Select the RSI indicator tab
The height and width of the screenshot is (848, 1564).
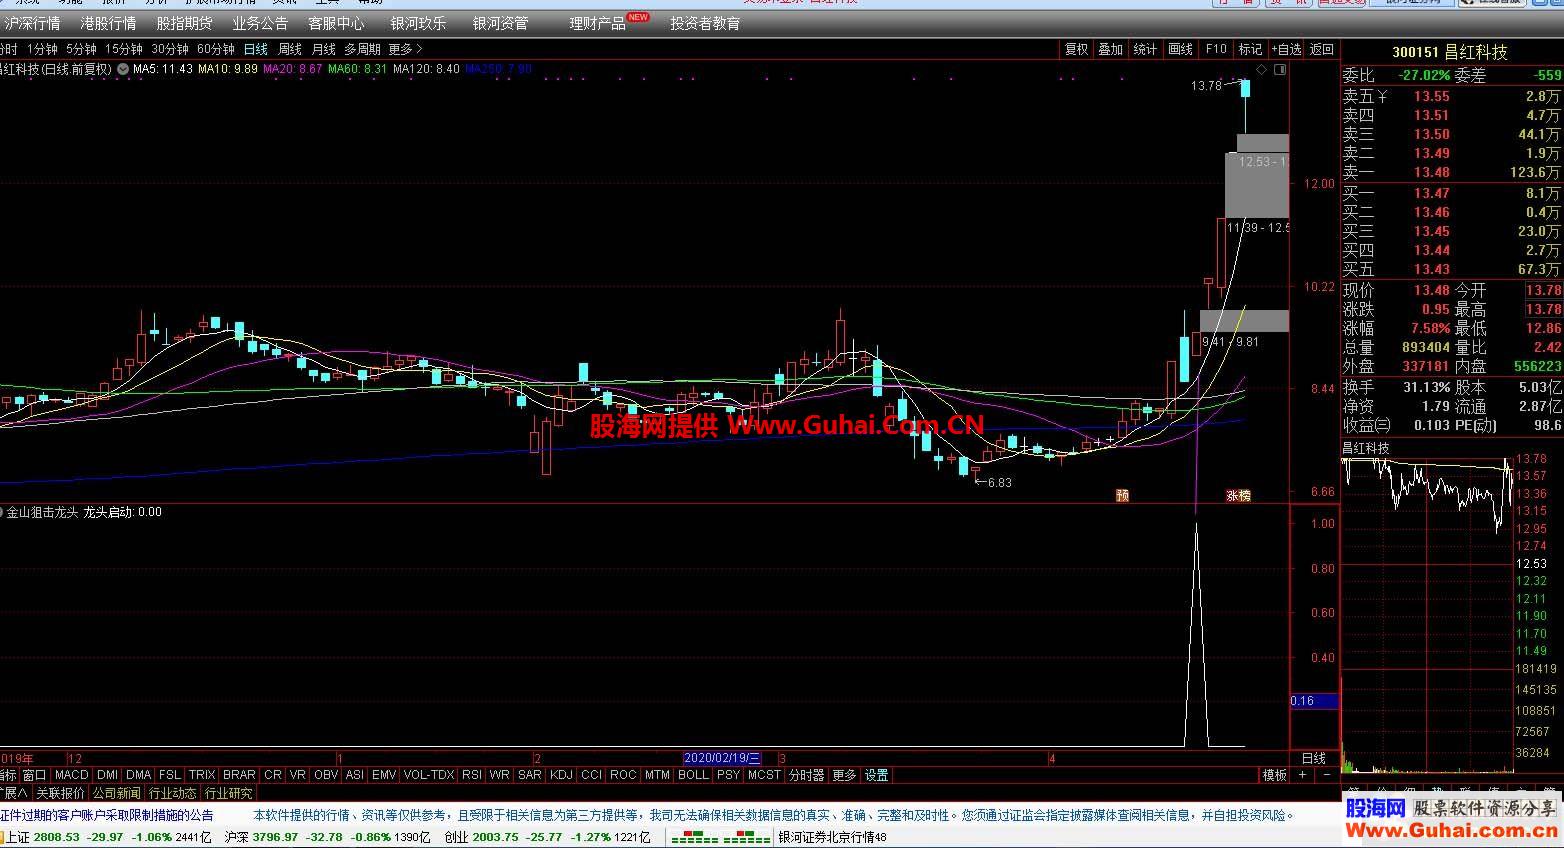[472, 775]
